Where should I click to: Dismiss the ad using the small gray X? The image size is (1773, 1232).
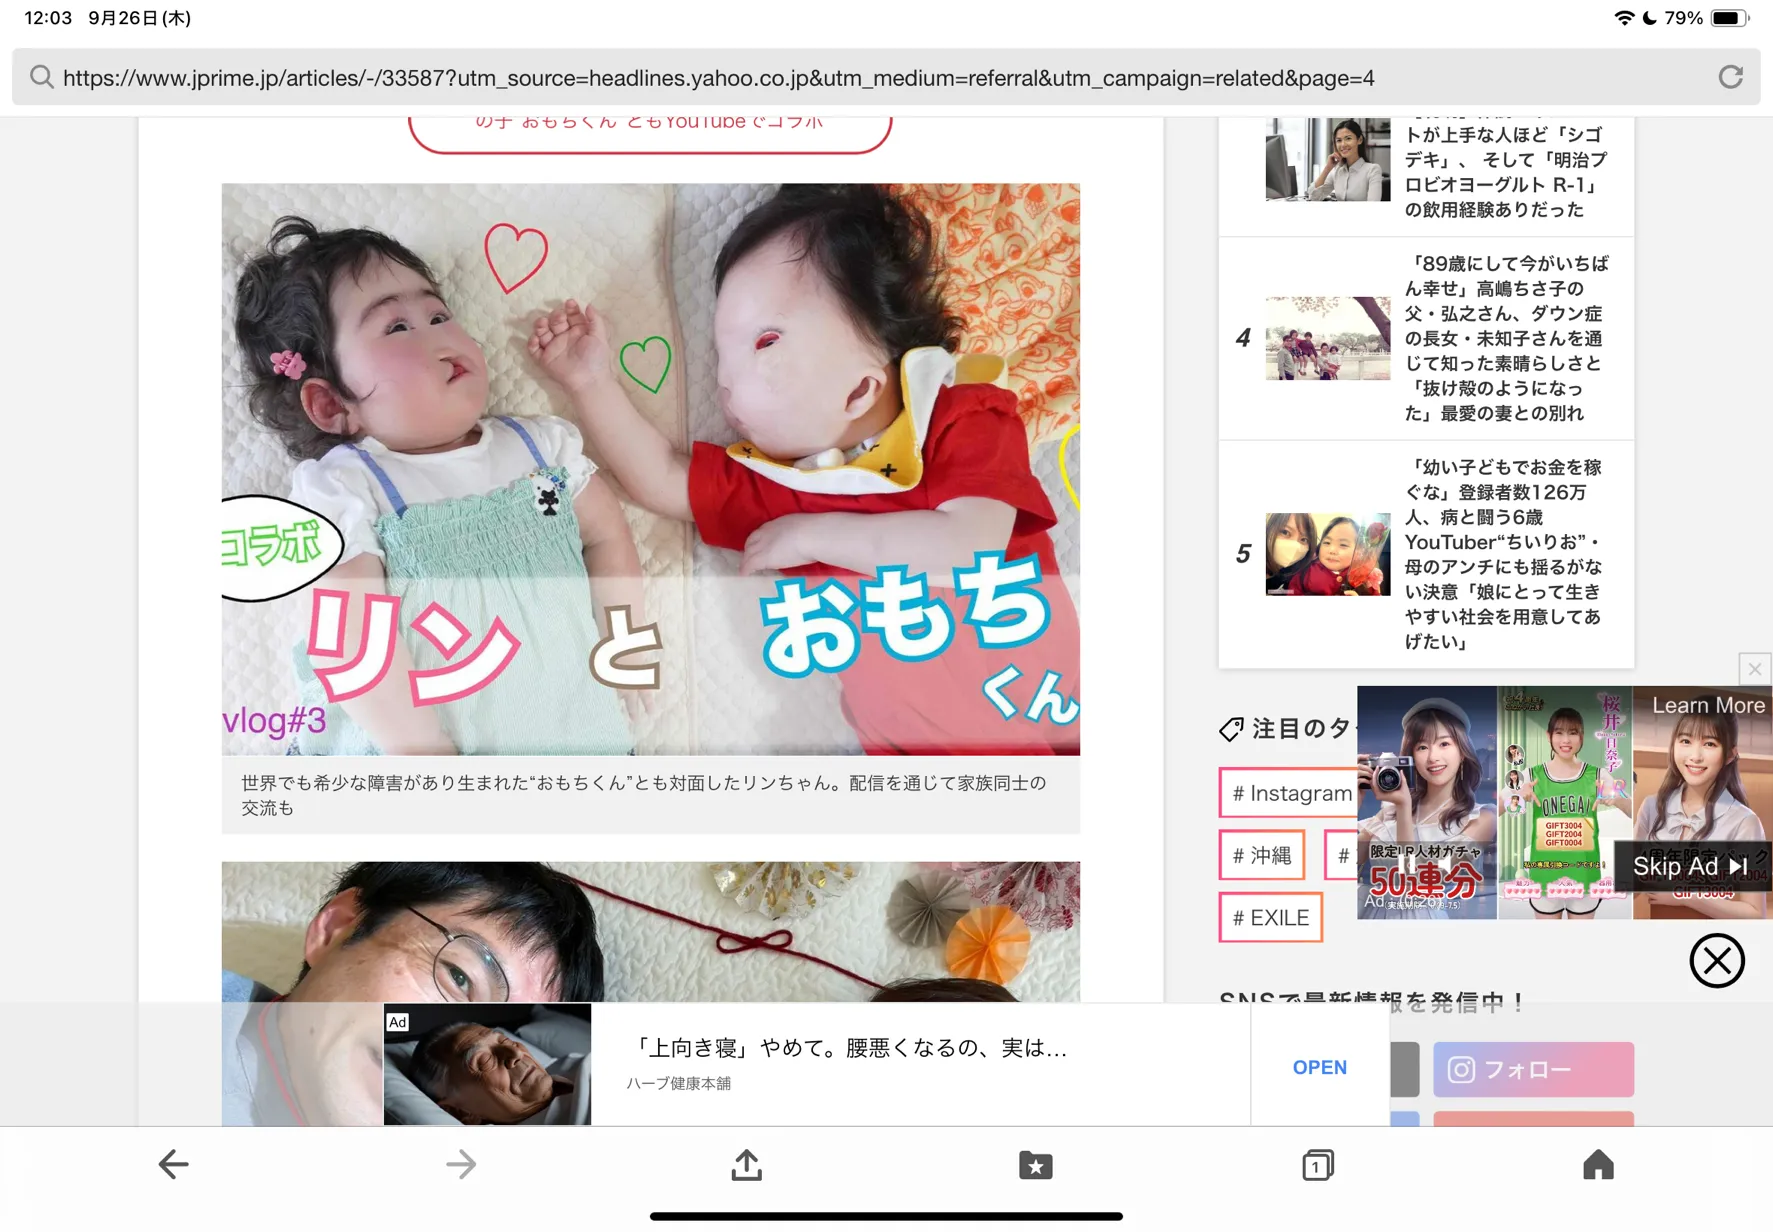coord(1755,669)
